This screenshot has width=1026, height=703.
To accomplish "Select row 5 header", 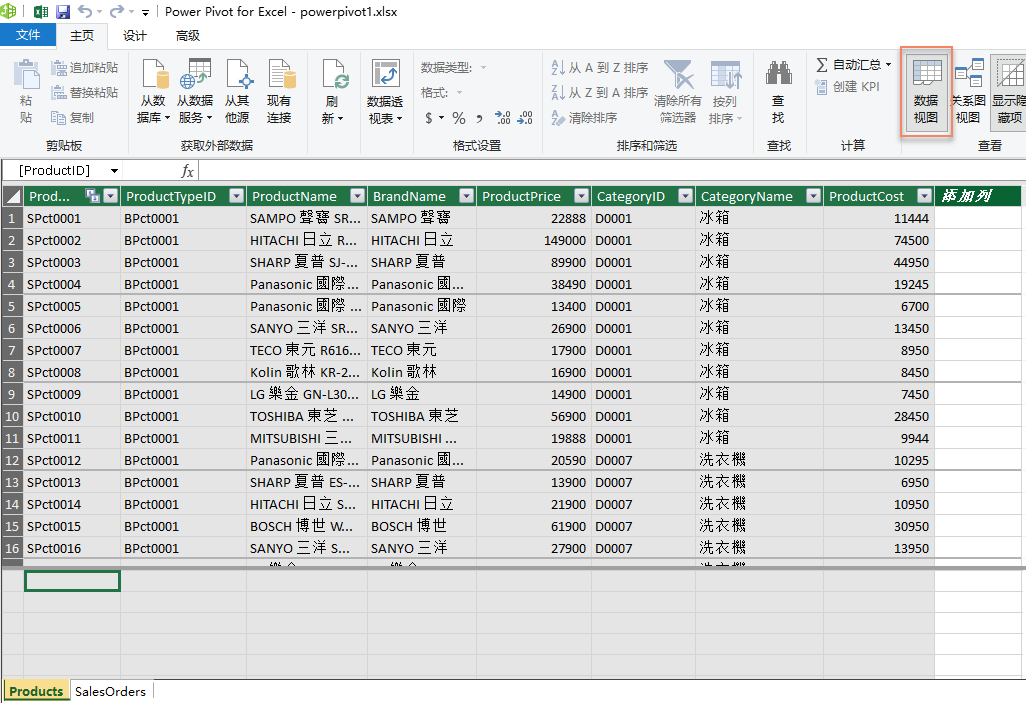I will tap(12, 306).
